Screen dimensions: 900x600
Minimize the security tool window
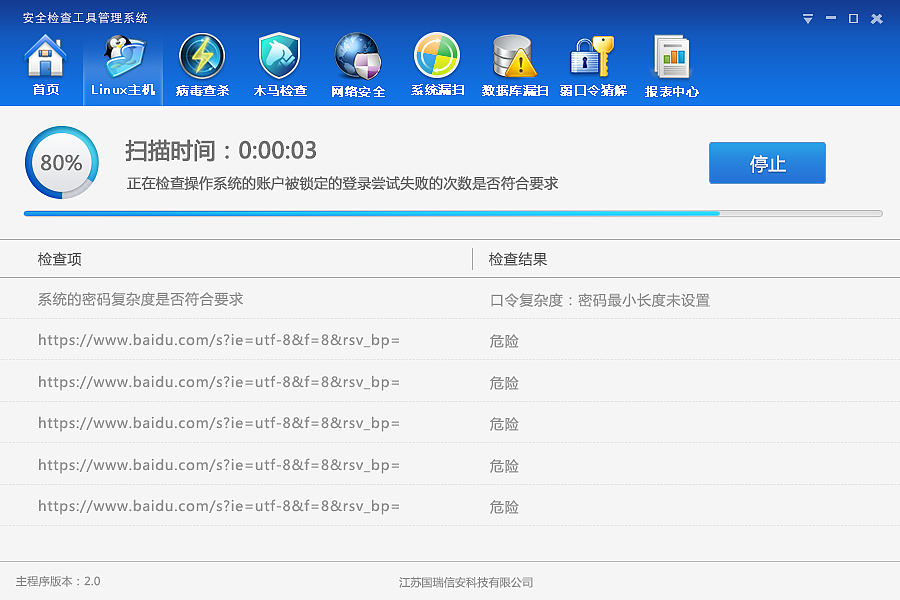tap(831, 18)
